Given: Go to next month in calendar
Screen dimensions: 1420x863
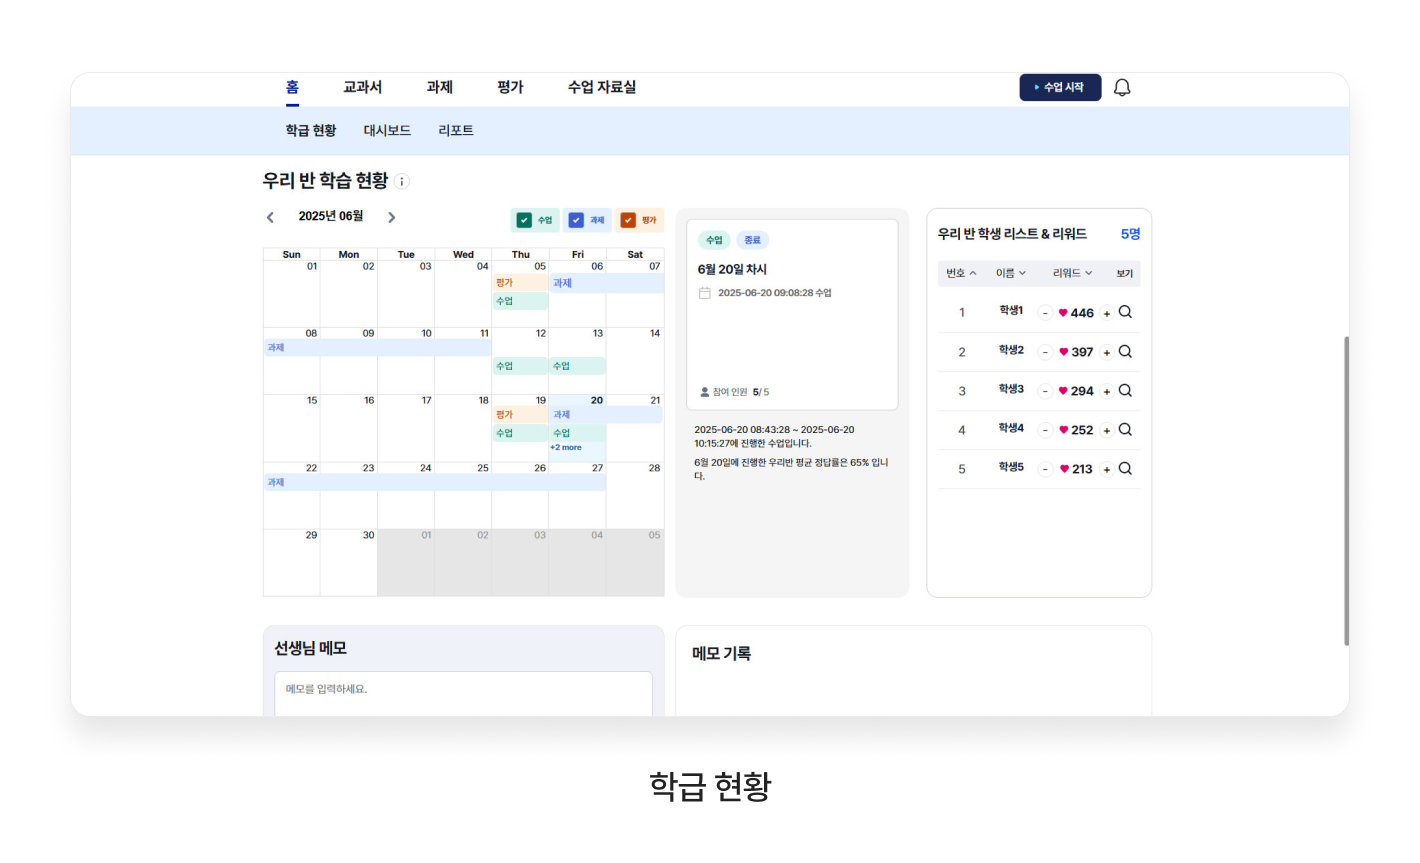Looking at the screenshot, I should (391, 217).
